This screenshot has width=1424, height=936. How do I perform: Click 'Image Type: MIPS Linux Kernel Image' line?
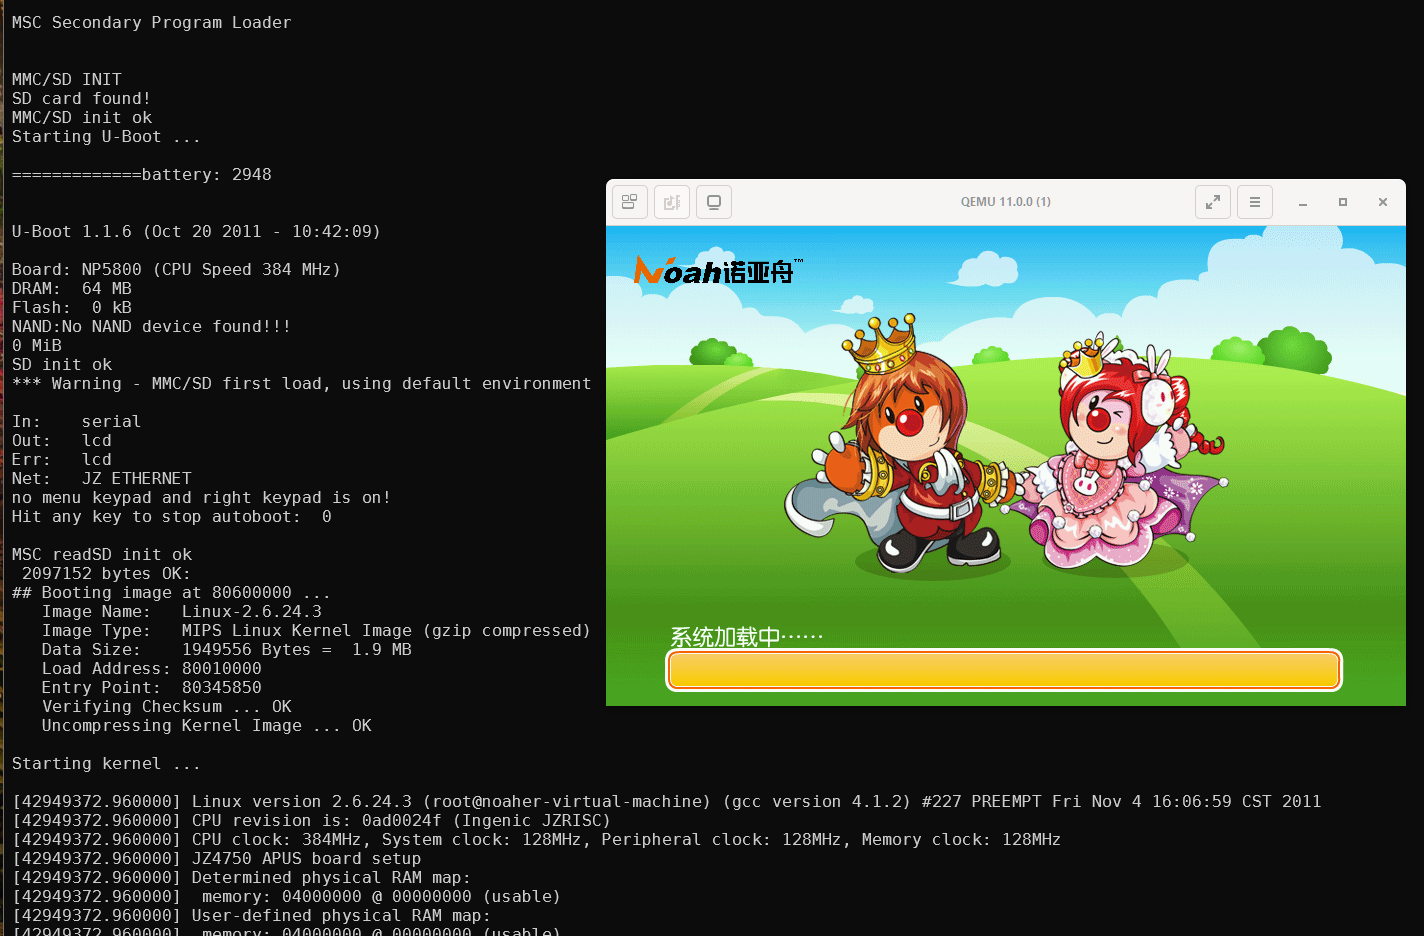point(316,630)
